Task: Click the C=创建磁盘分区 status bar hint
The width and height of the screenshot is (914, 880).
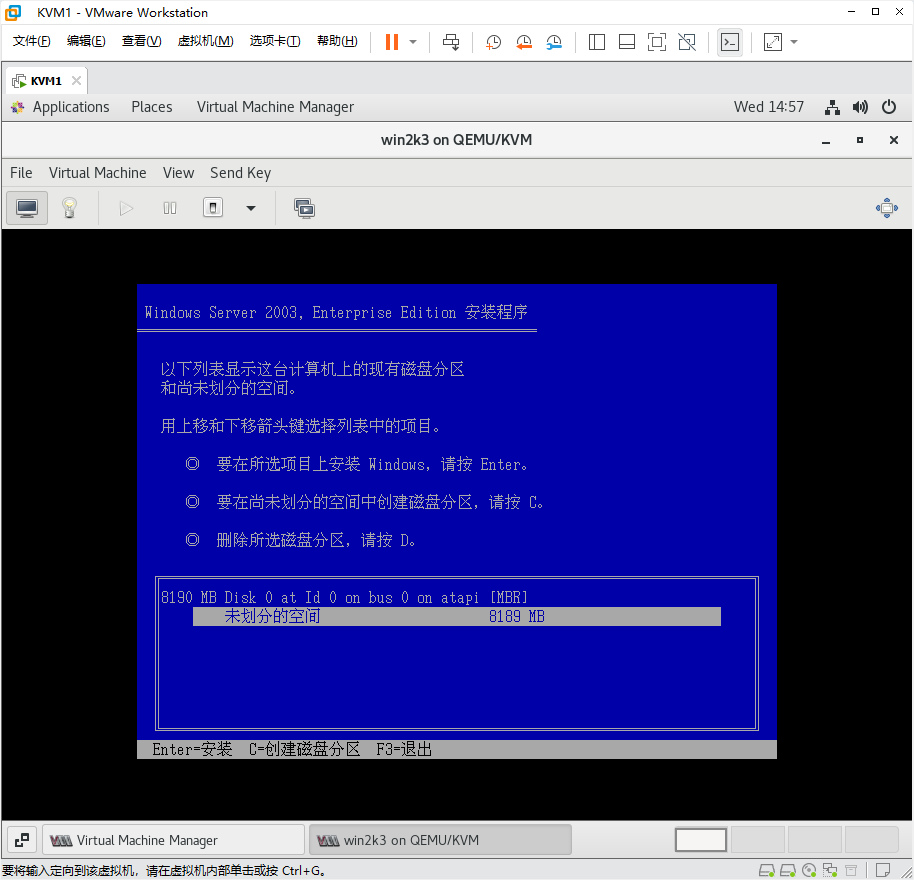Action: pyautogui.click(x=304, y=749)
